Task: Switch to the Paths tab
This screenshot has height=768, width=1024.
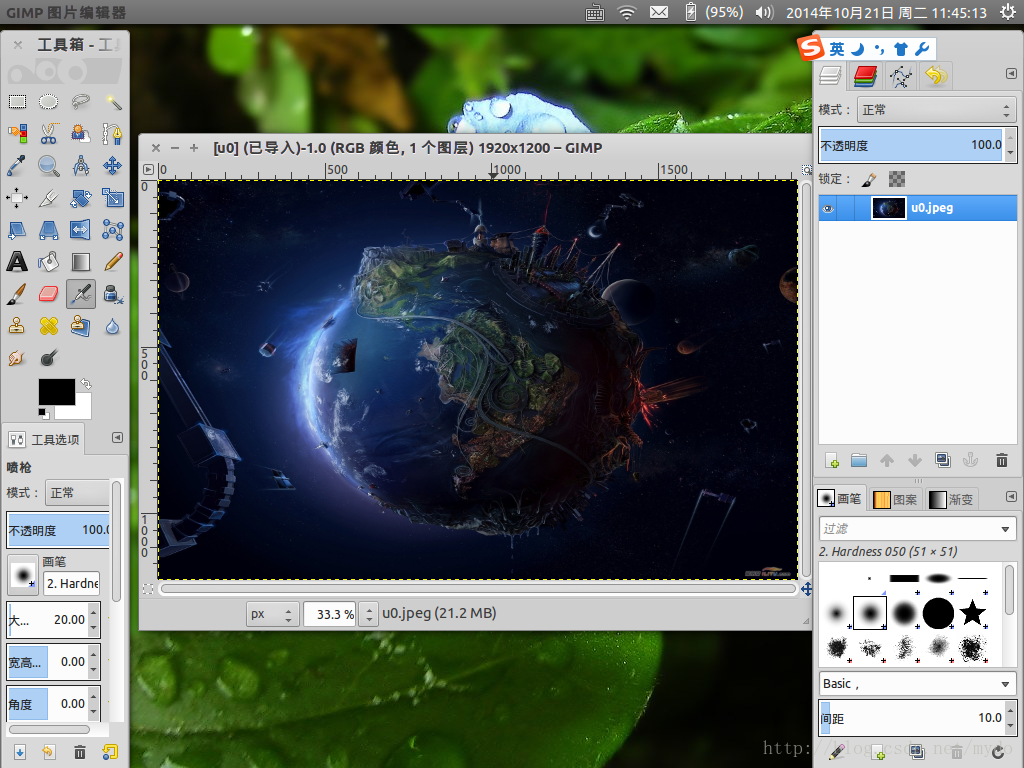Action: tap(901, 76)
